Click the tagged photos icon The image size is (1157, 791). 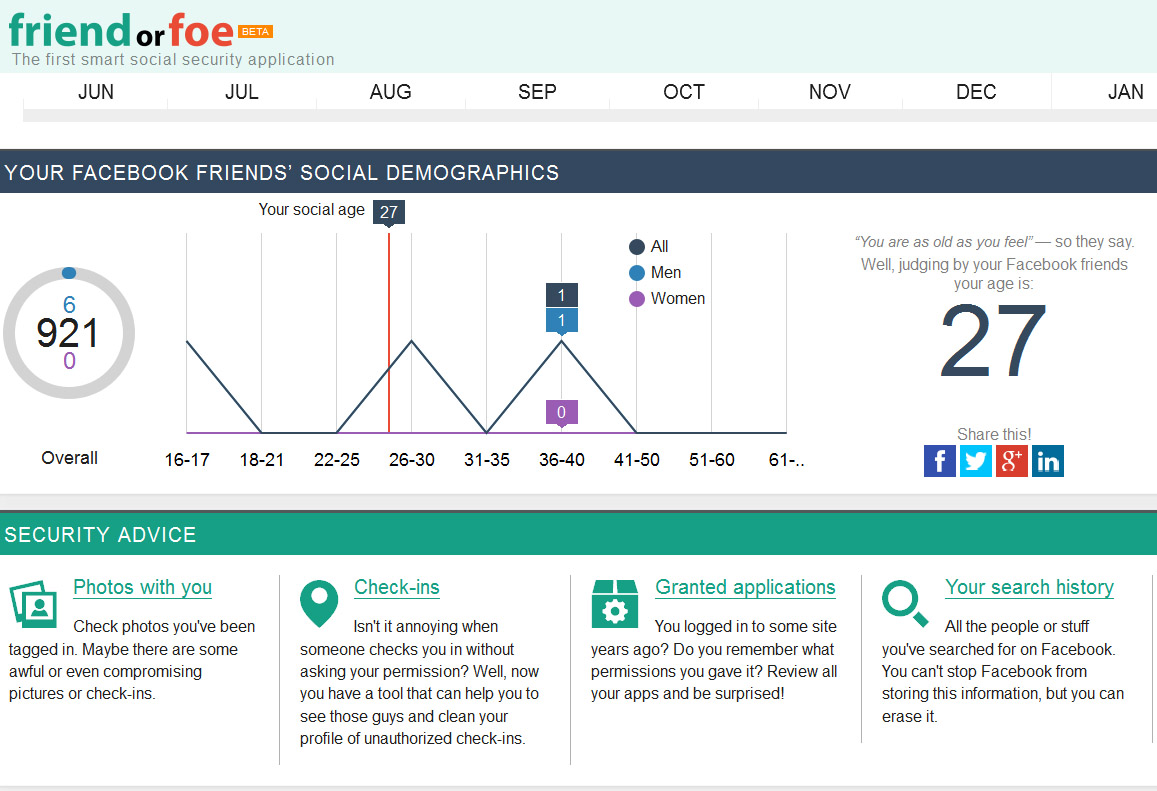click(34, 604)
